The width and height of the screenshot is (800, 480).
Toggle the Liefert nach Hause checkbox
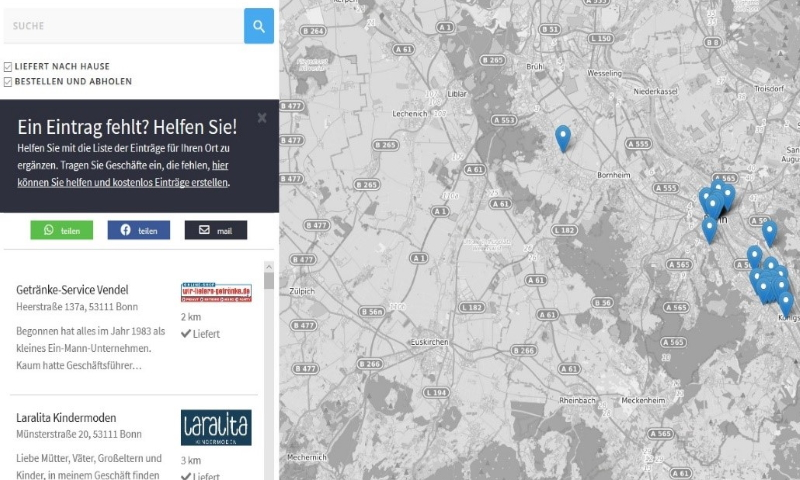point(8,66)
